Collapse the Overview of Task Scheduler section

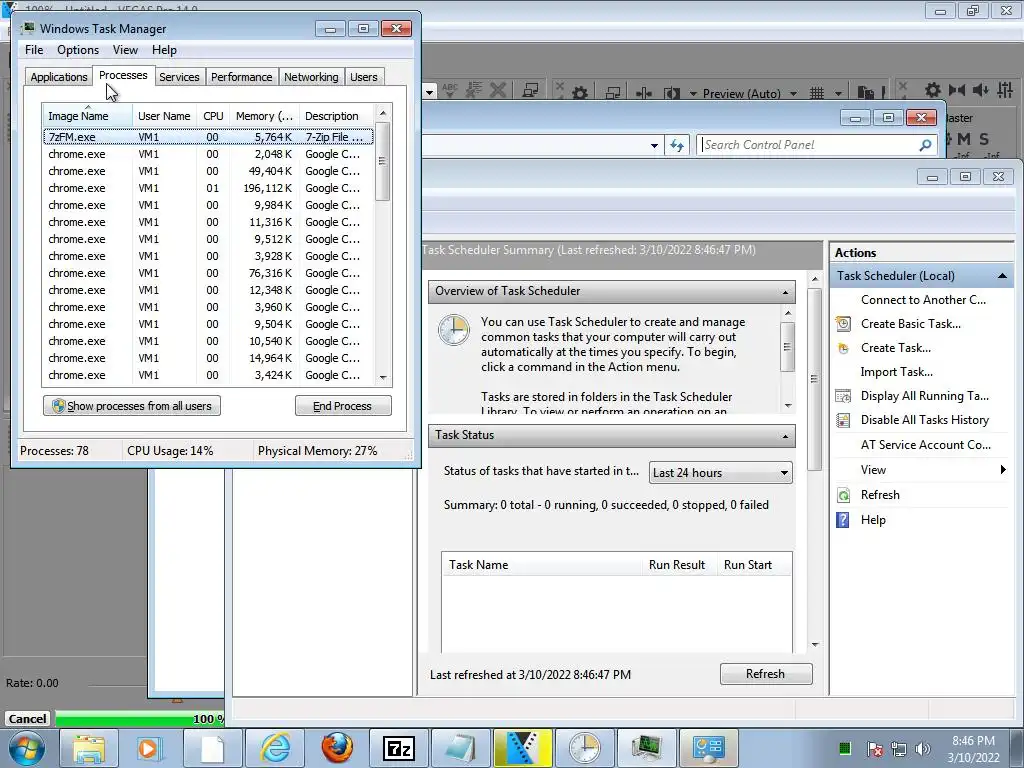[x=785, y=292]
